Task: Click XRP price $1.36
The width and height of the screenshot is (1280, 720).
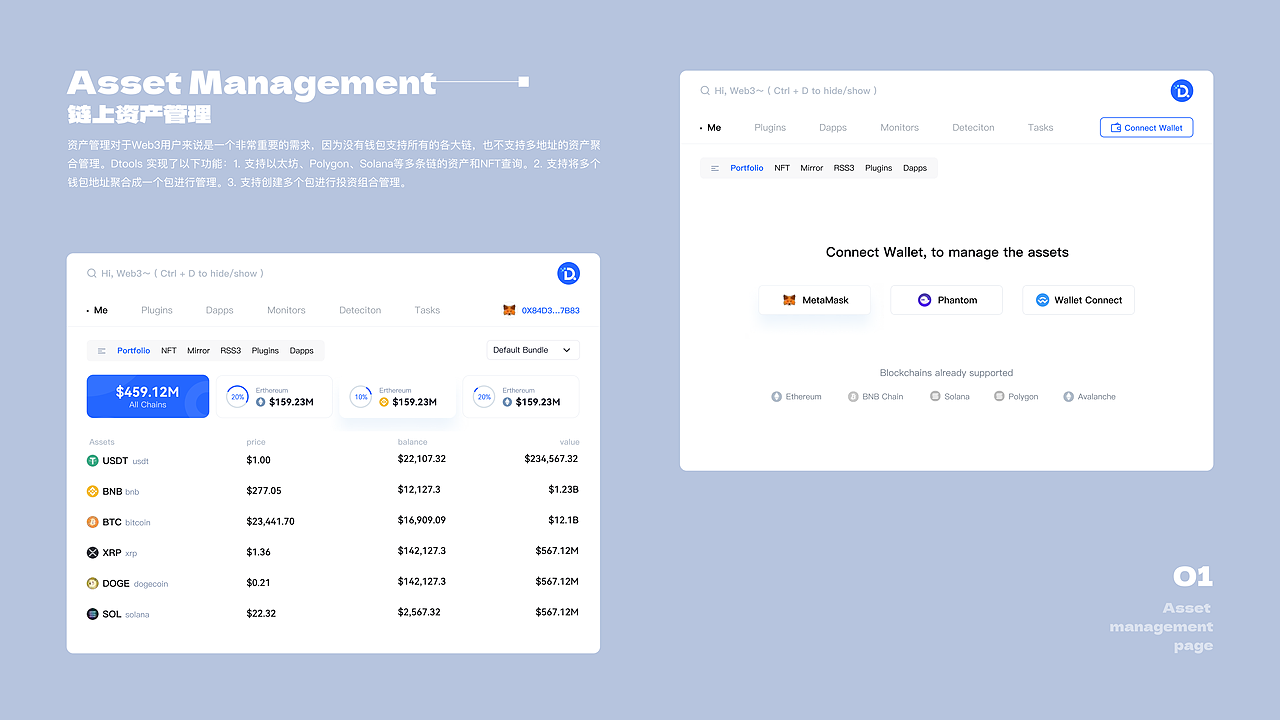Action: coord(258,552)
